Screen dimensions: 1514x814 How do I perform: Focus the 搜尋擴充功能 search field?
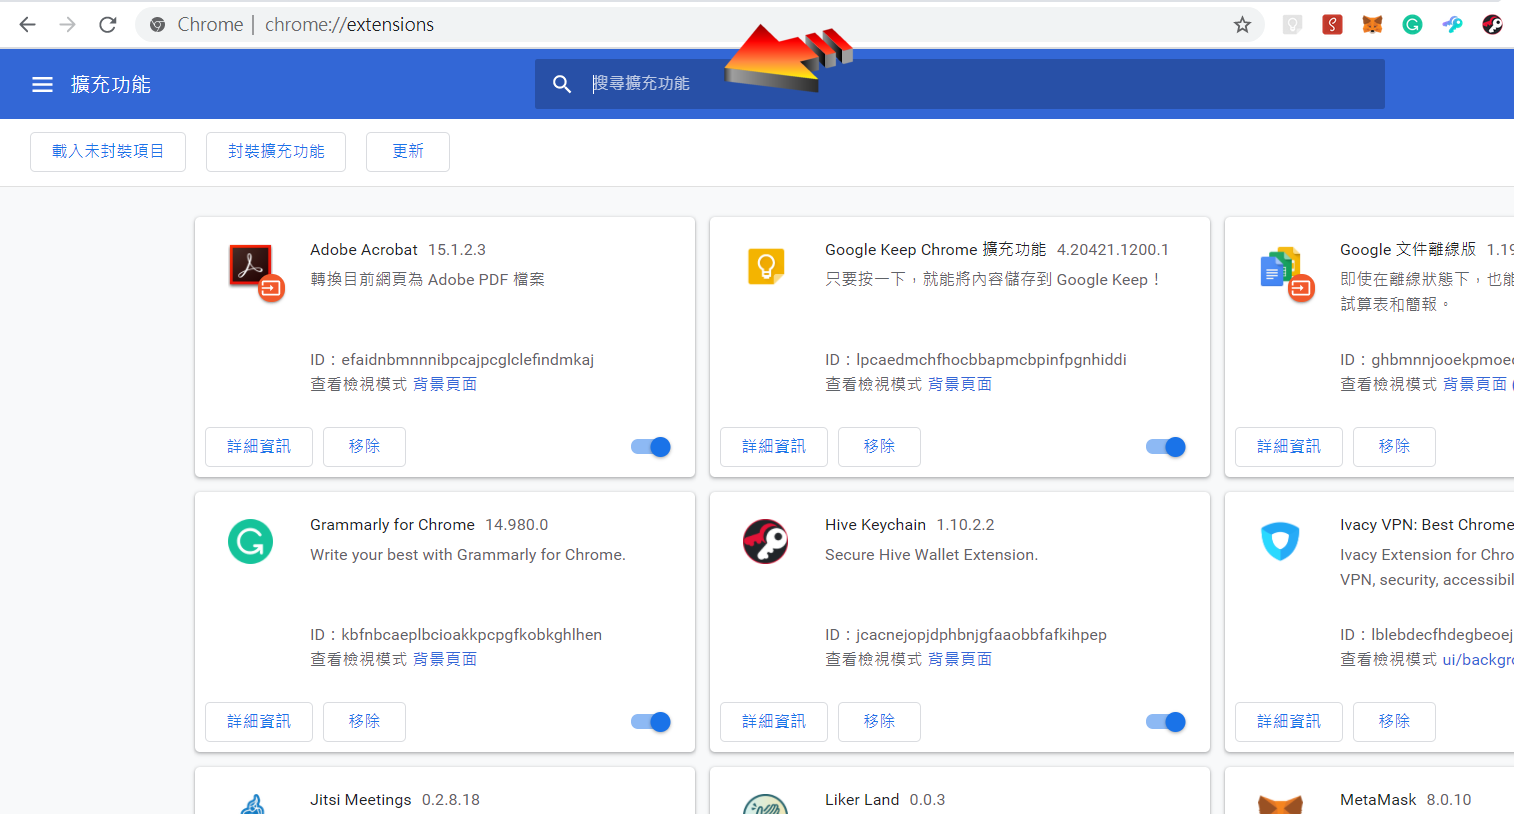(960, 84)
